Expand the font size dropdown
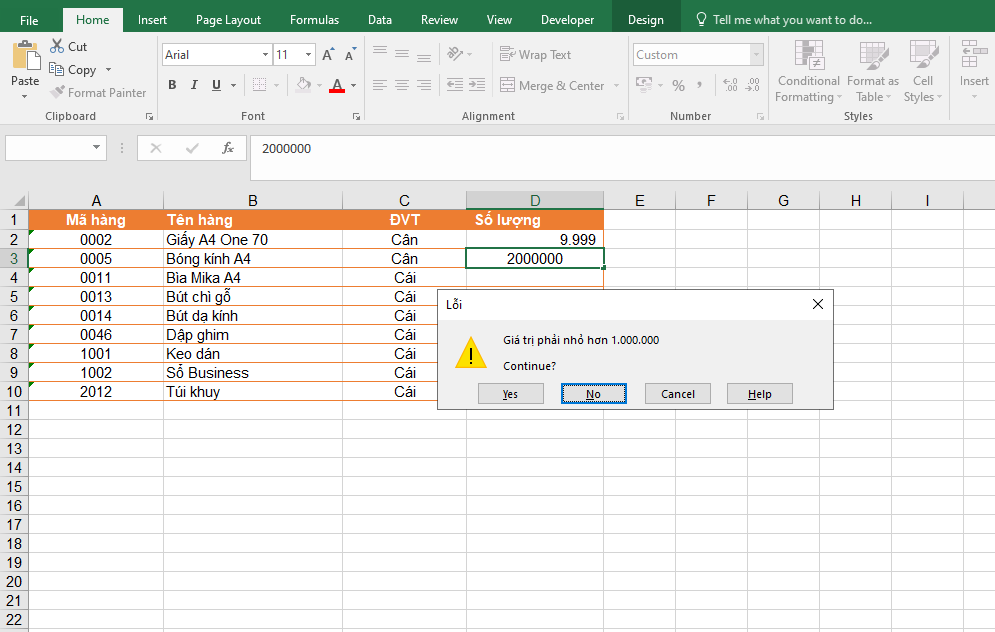The image size is (995, 632). 309,55
